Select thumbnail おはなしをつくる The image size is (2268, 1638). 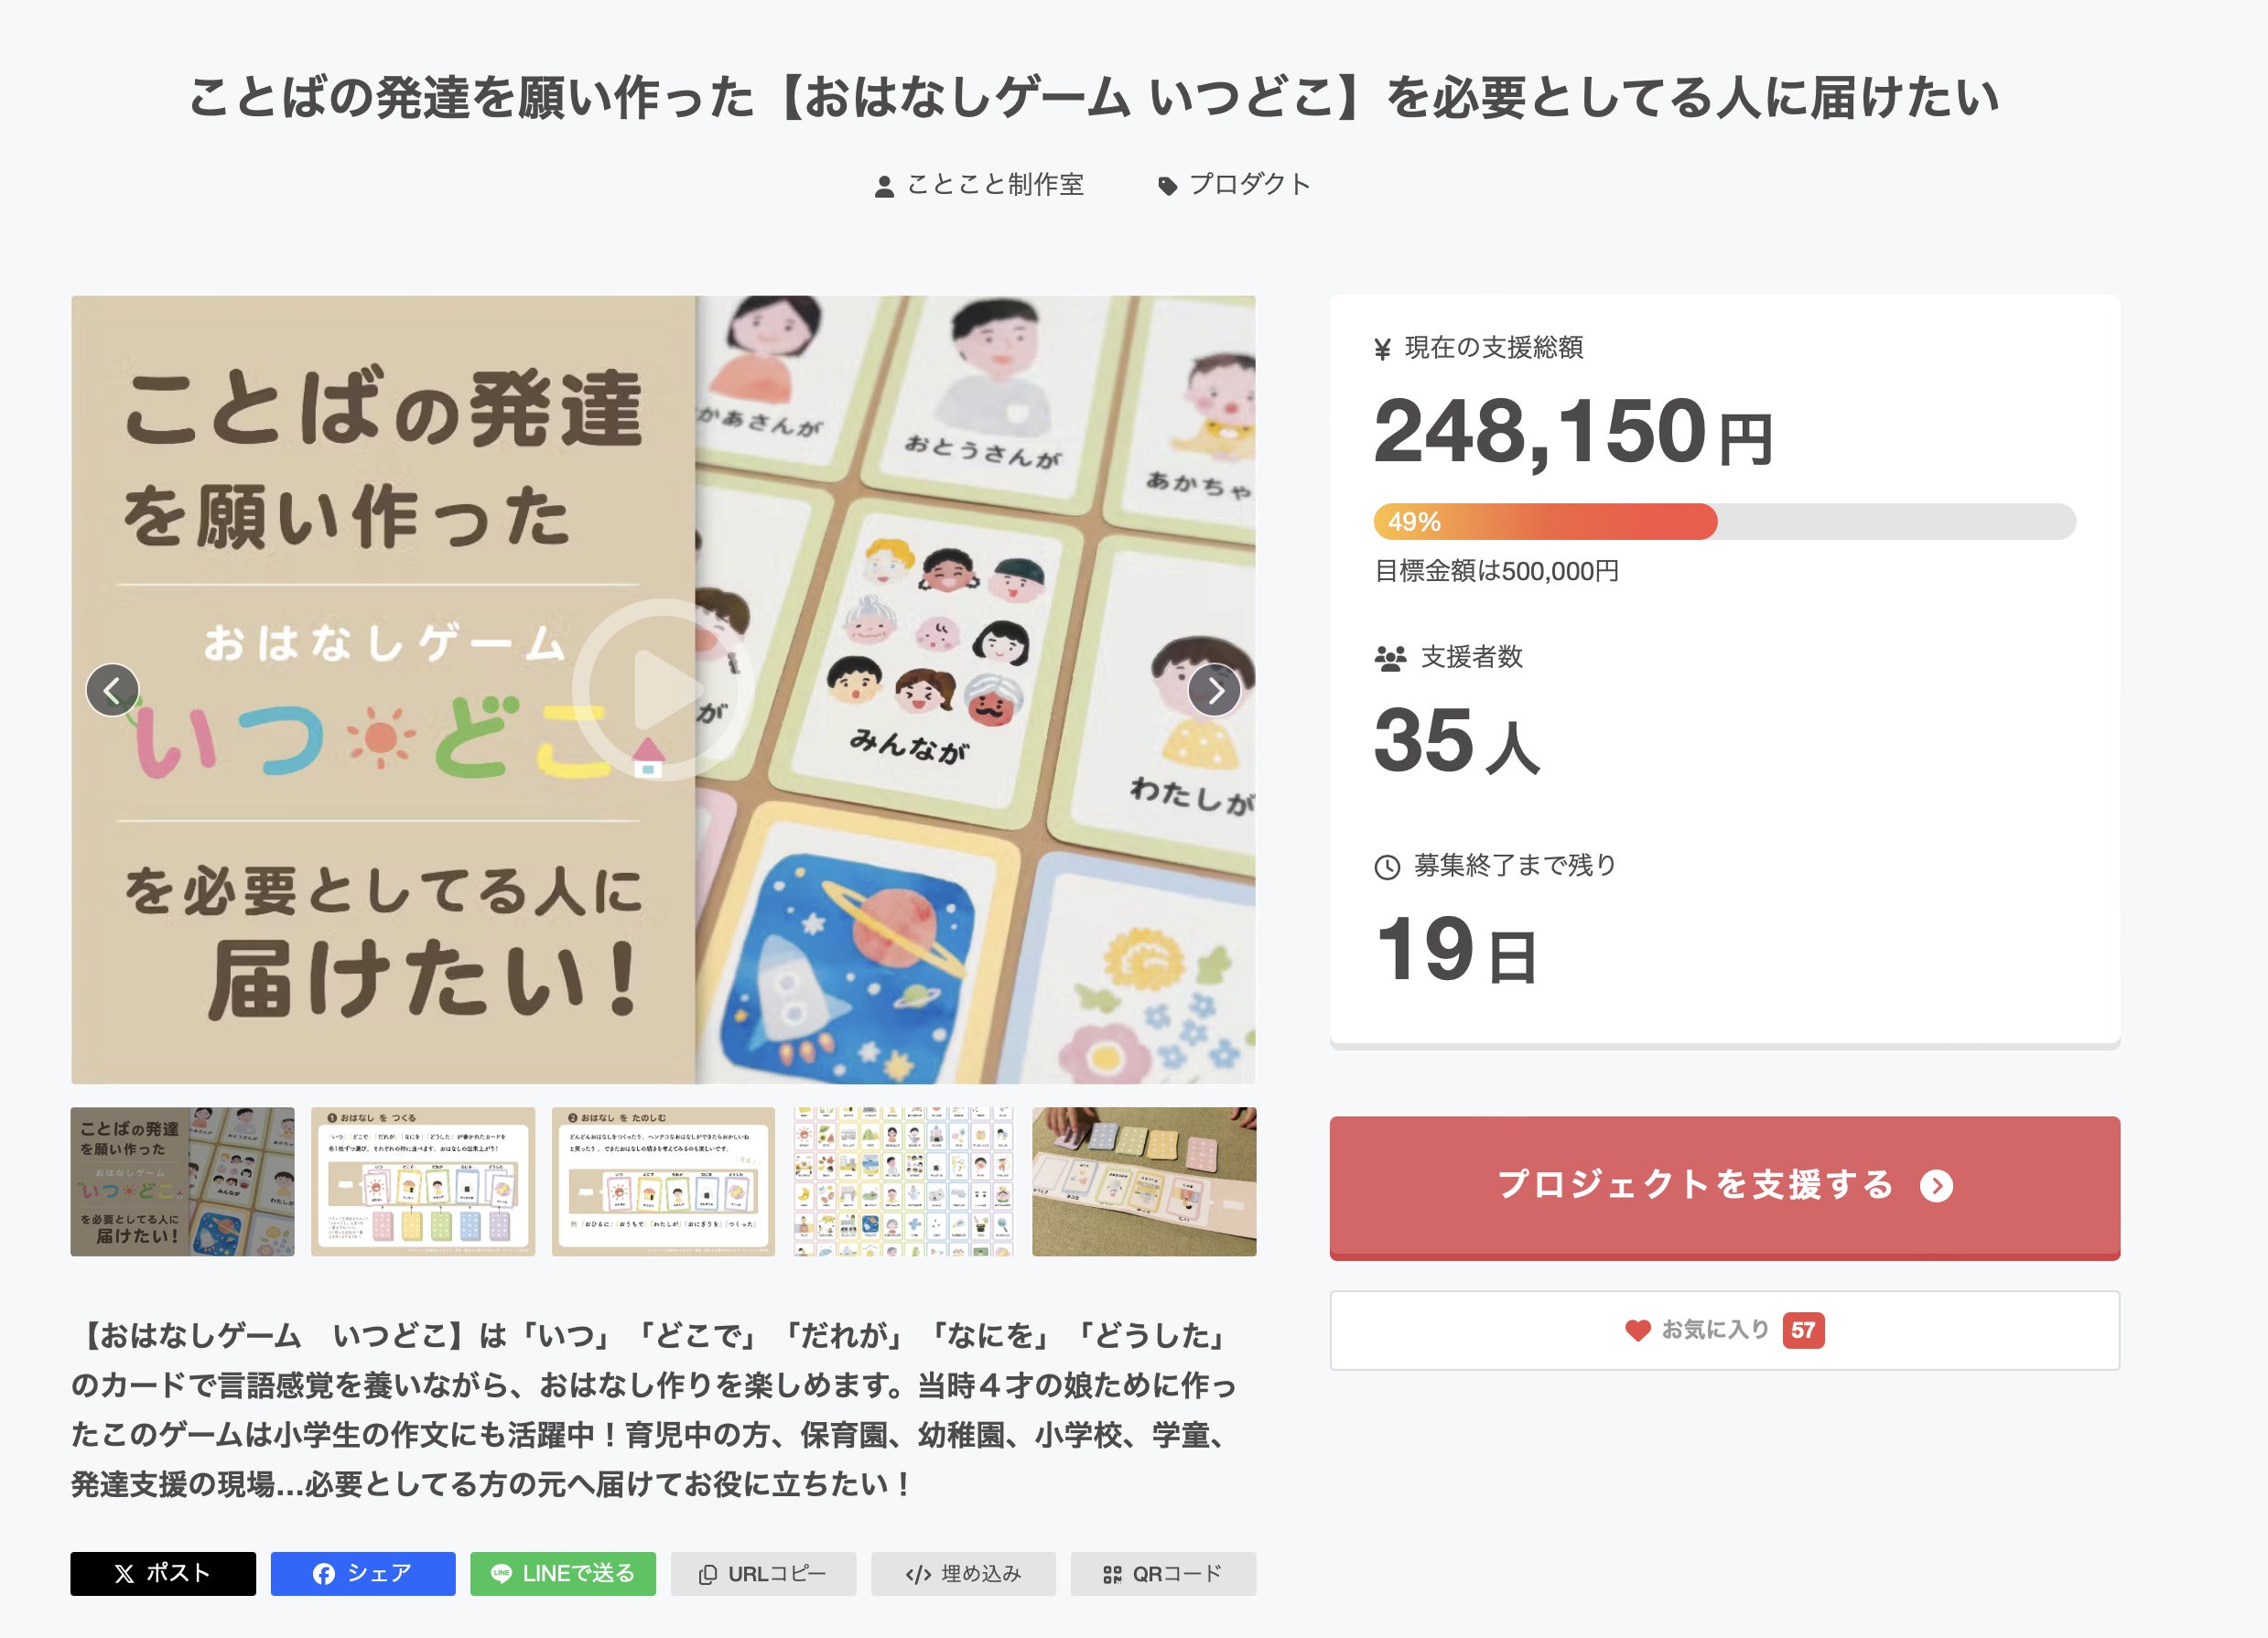423,1181
